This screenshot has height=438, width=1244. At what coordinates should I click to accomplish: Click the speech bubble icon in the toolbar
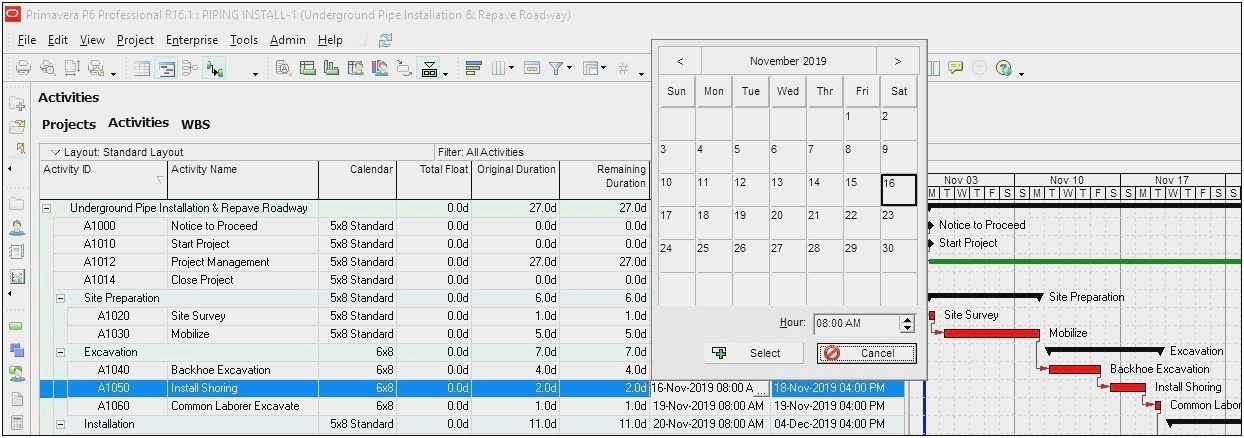click(955, 68)
